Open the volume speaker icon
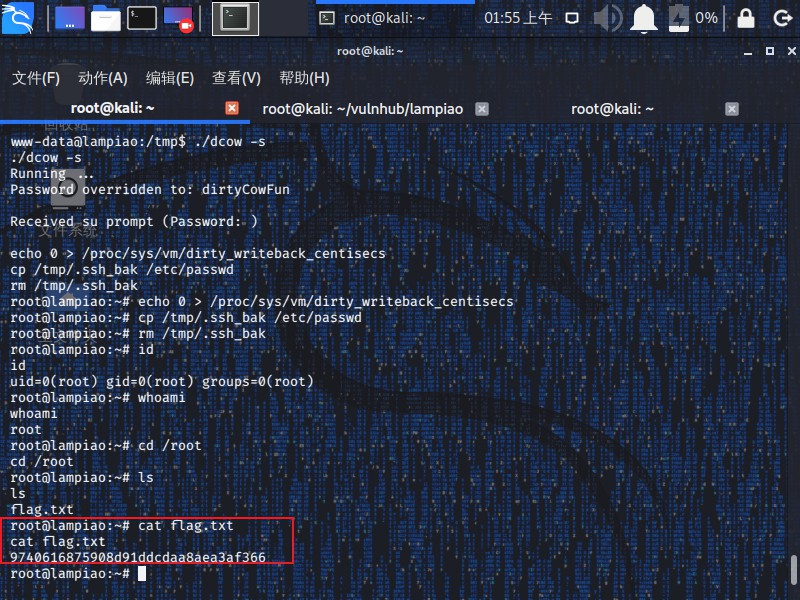 point(608,19)
